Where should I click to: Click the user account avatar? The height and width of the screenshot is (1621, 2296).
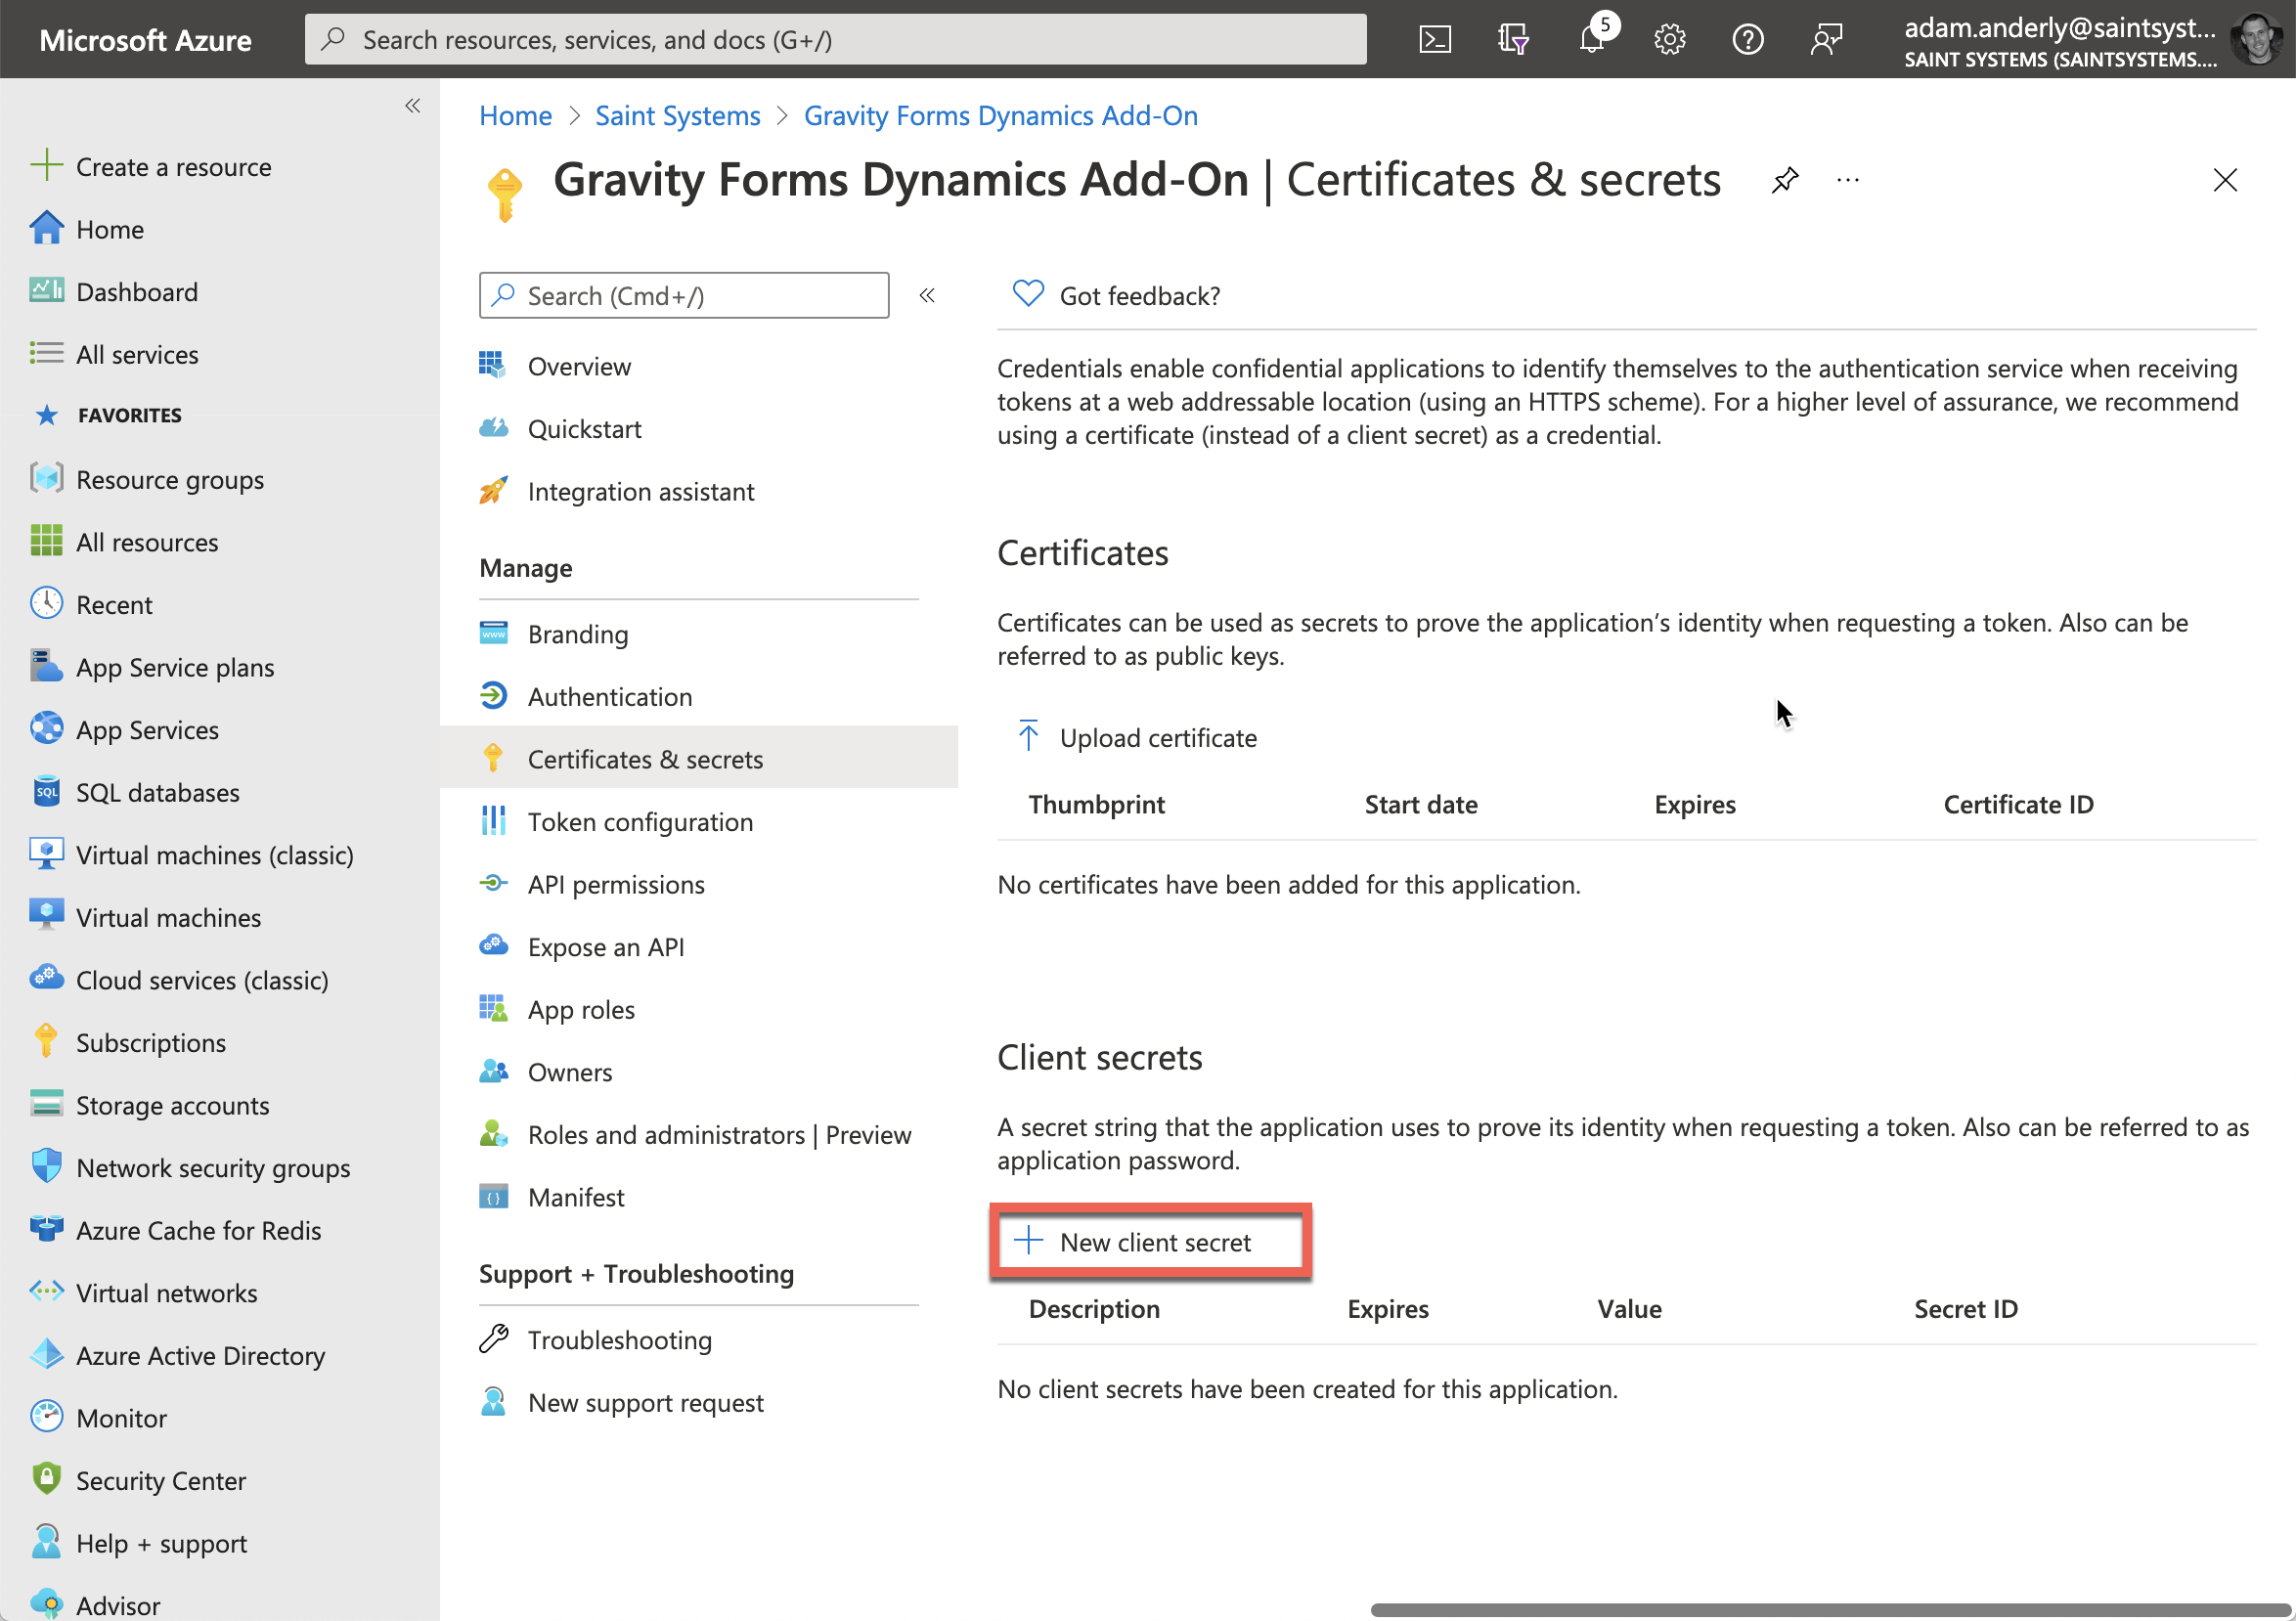point(2258,40)
